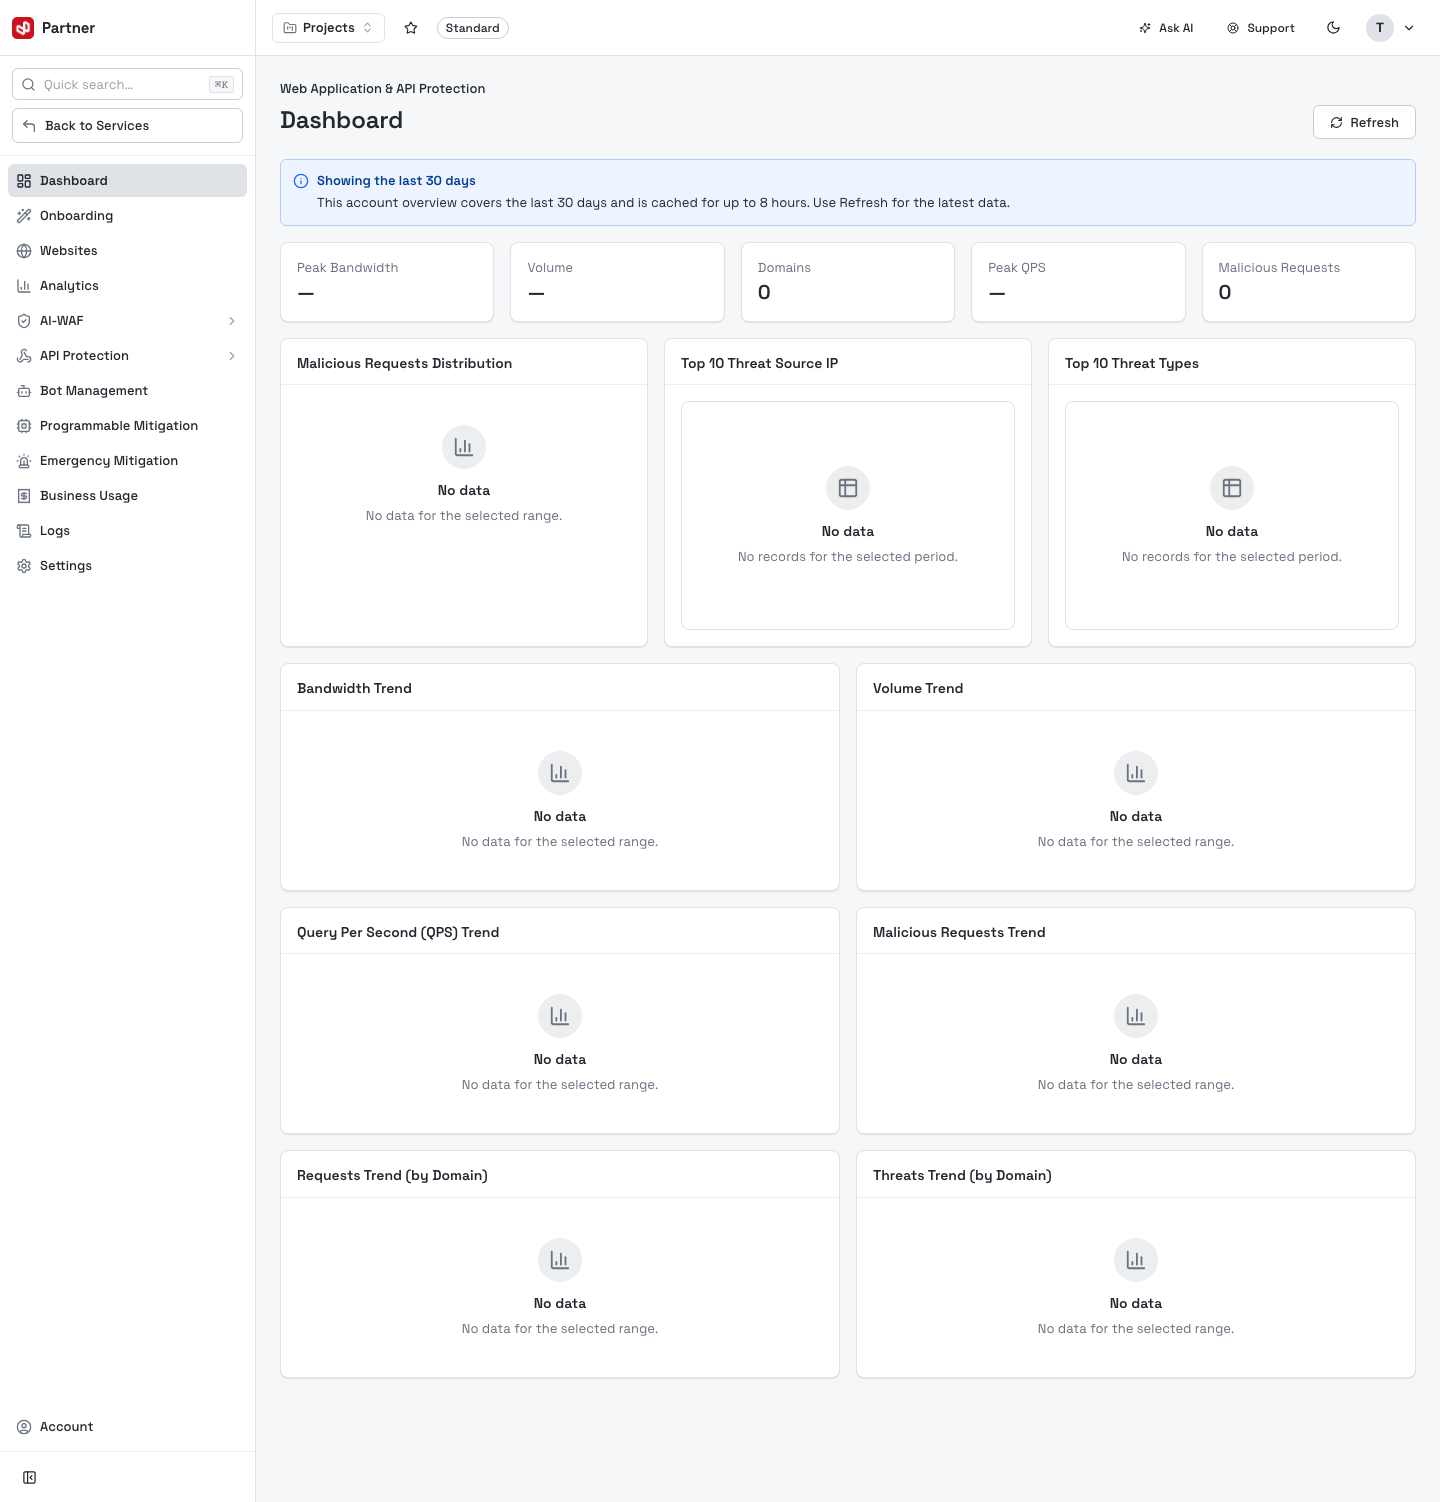Click the API Protection icon
The width and height of the screenshot is (1440, 1502).
[x=24, y=356]
